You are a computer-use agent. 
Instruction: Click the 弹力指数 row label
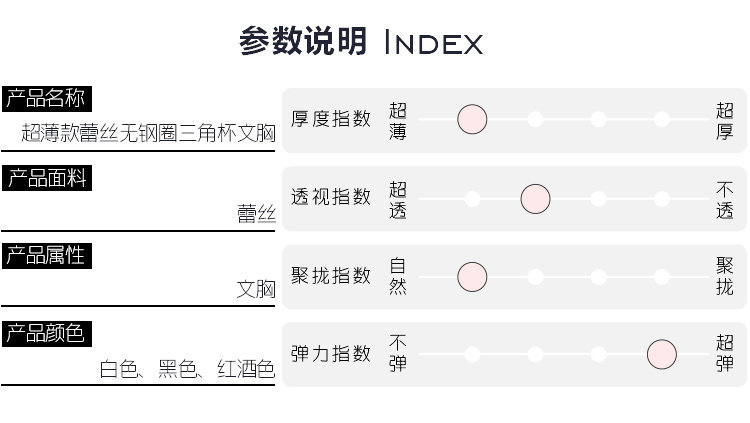pos(330,355)
